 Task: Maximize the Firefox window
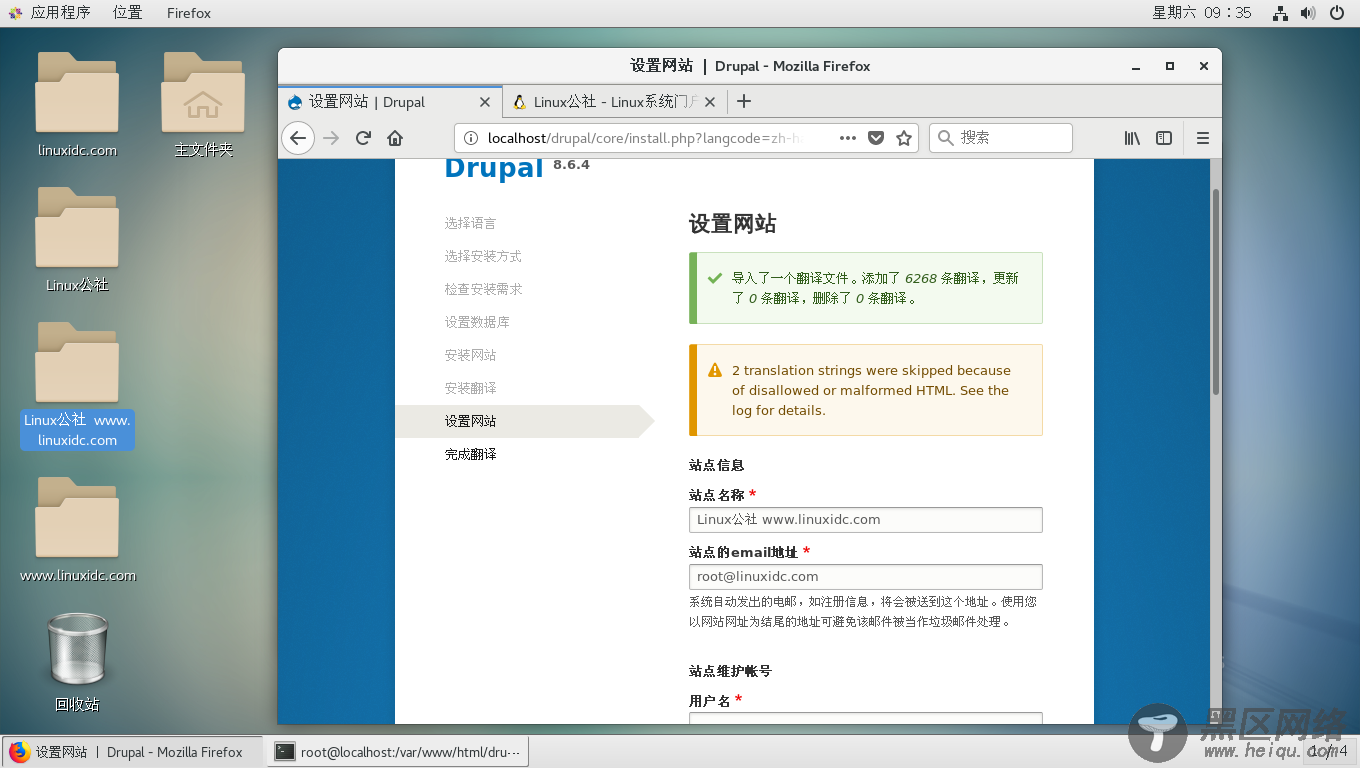coord(1169,66)
